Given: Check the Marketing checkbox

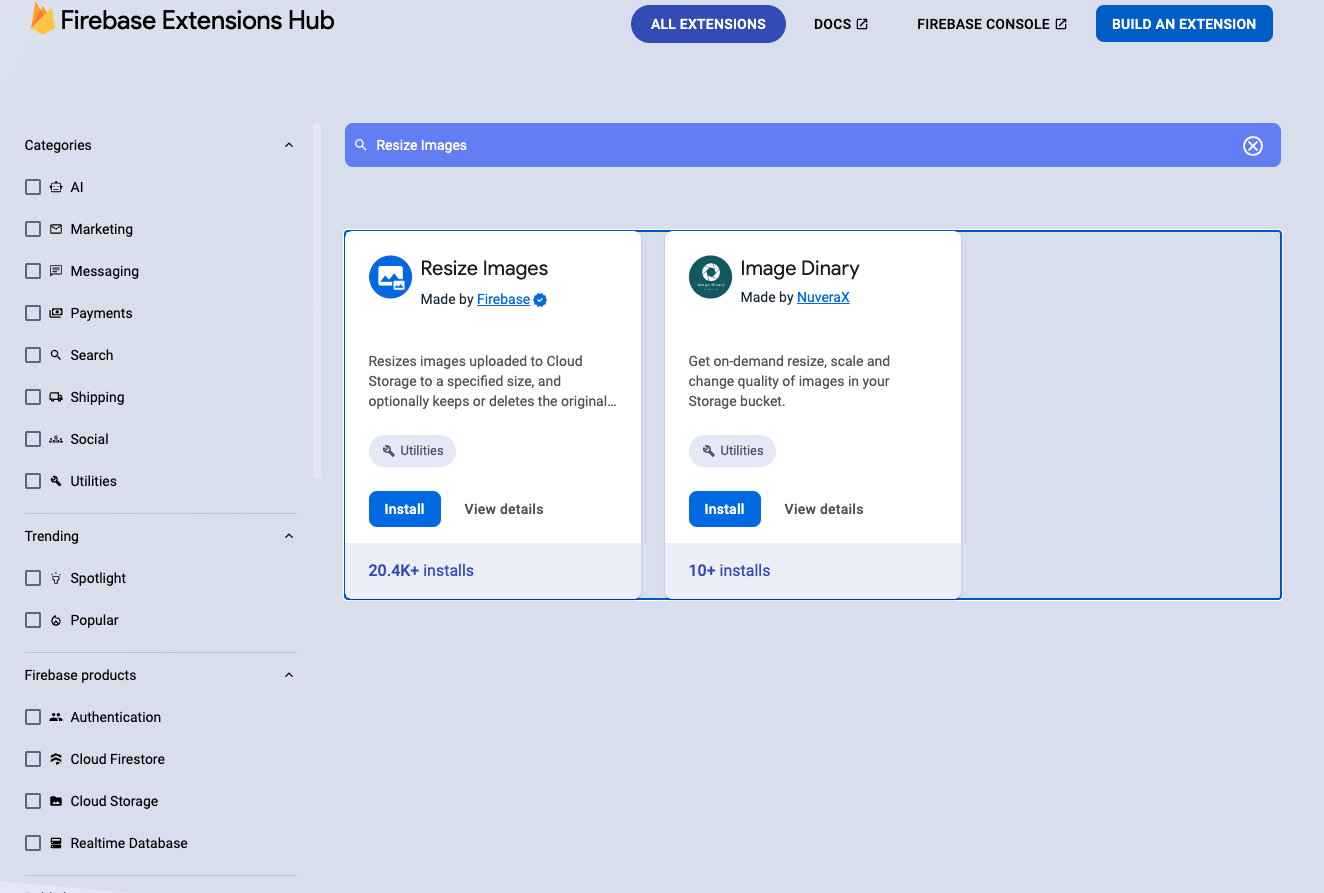Looking at the screenshot, I should pos(33,229).
